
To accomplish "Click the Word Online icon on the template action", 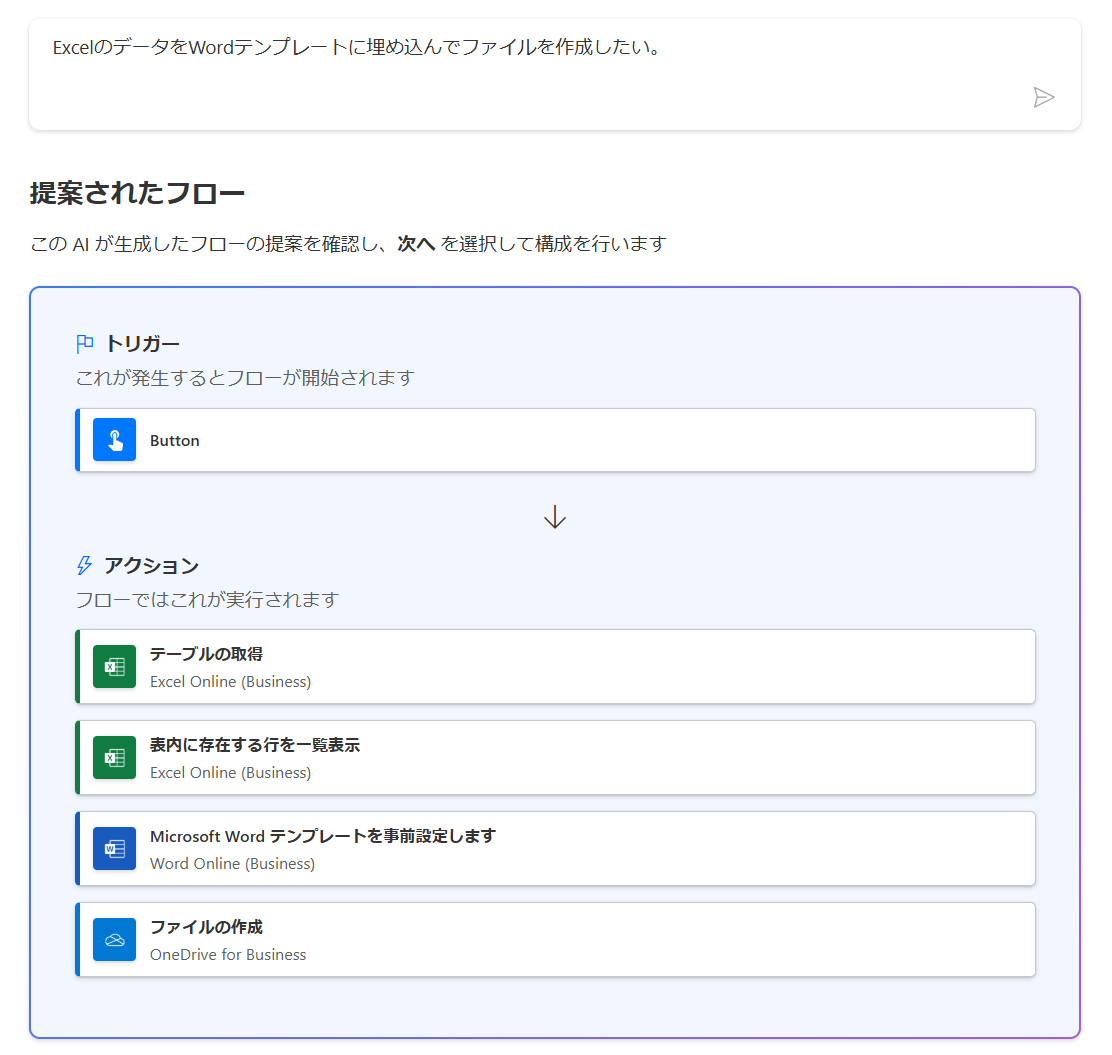I will click(x=114, y=848).
